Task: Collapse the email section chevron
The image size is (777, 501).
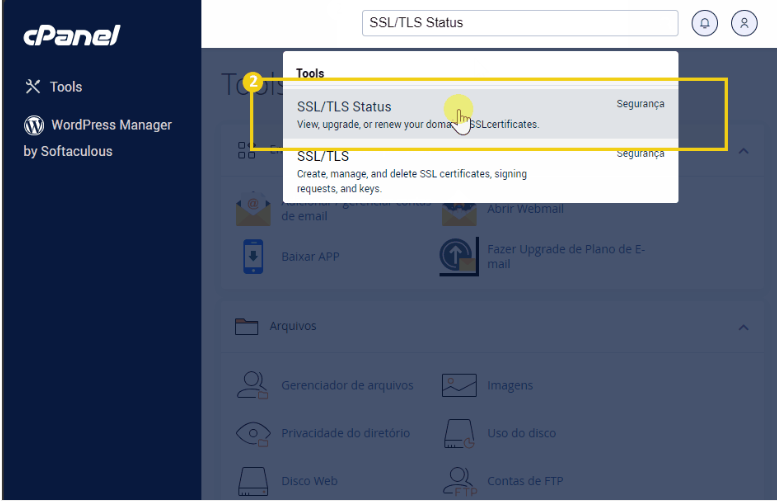Action: click(743, 151)
